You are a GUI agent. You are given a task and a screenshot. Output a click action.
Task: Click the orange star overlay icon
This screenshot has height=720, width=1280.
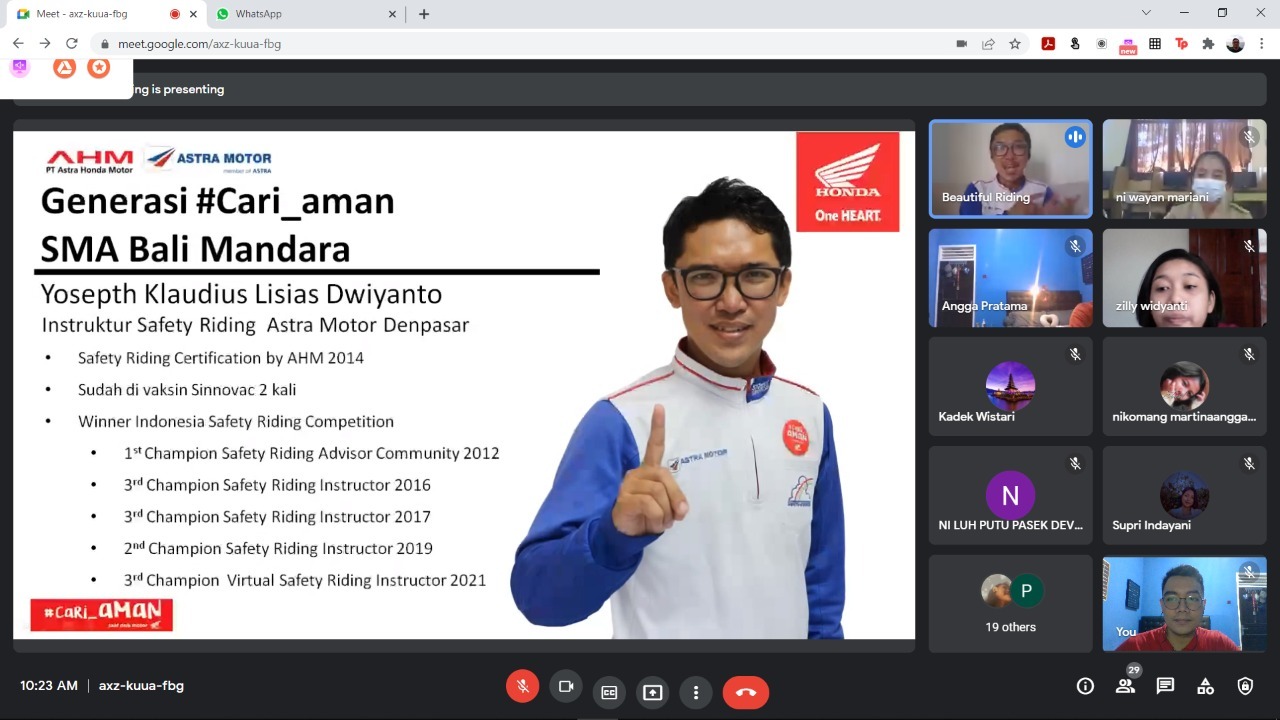pyautogui.click(x=98, y=67)
